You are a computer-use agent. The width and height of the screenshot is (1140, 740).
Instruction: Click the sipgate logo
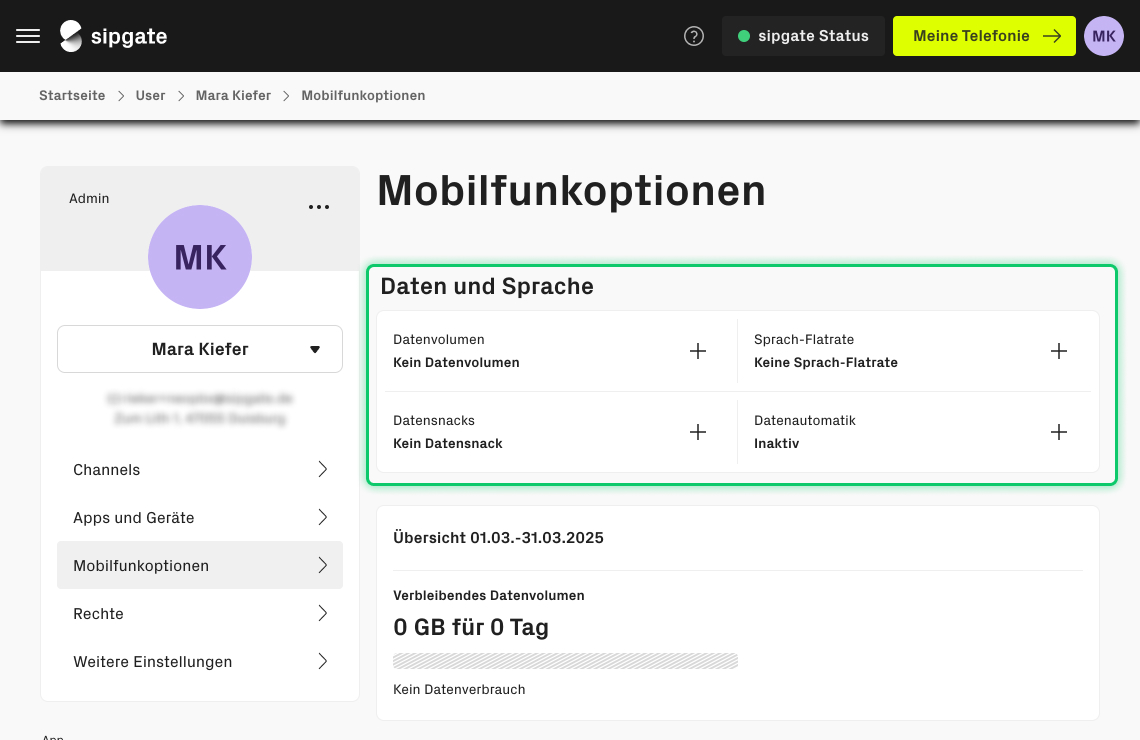pyautogui.click(x=113, y=36)
